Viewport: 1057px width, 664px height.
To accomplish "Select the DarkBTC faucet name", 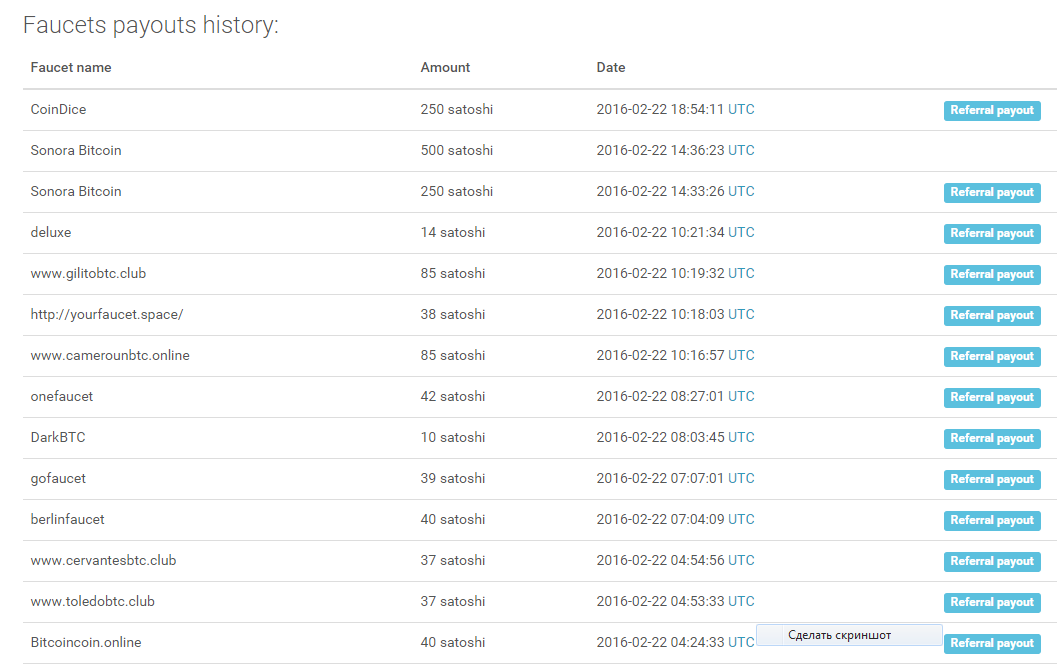I will pyautogui.click(x=58, y=437).
